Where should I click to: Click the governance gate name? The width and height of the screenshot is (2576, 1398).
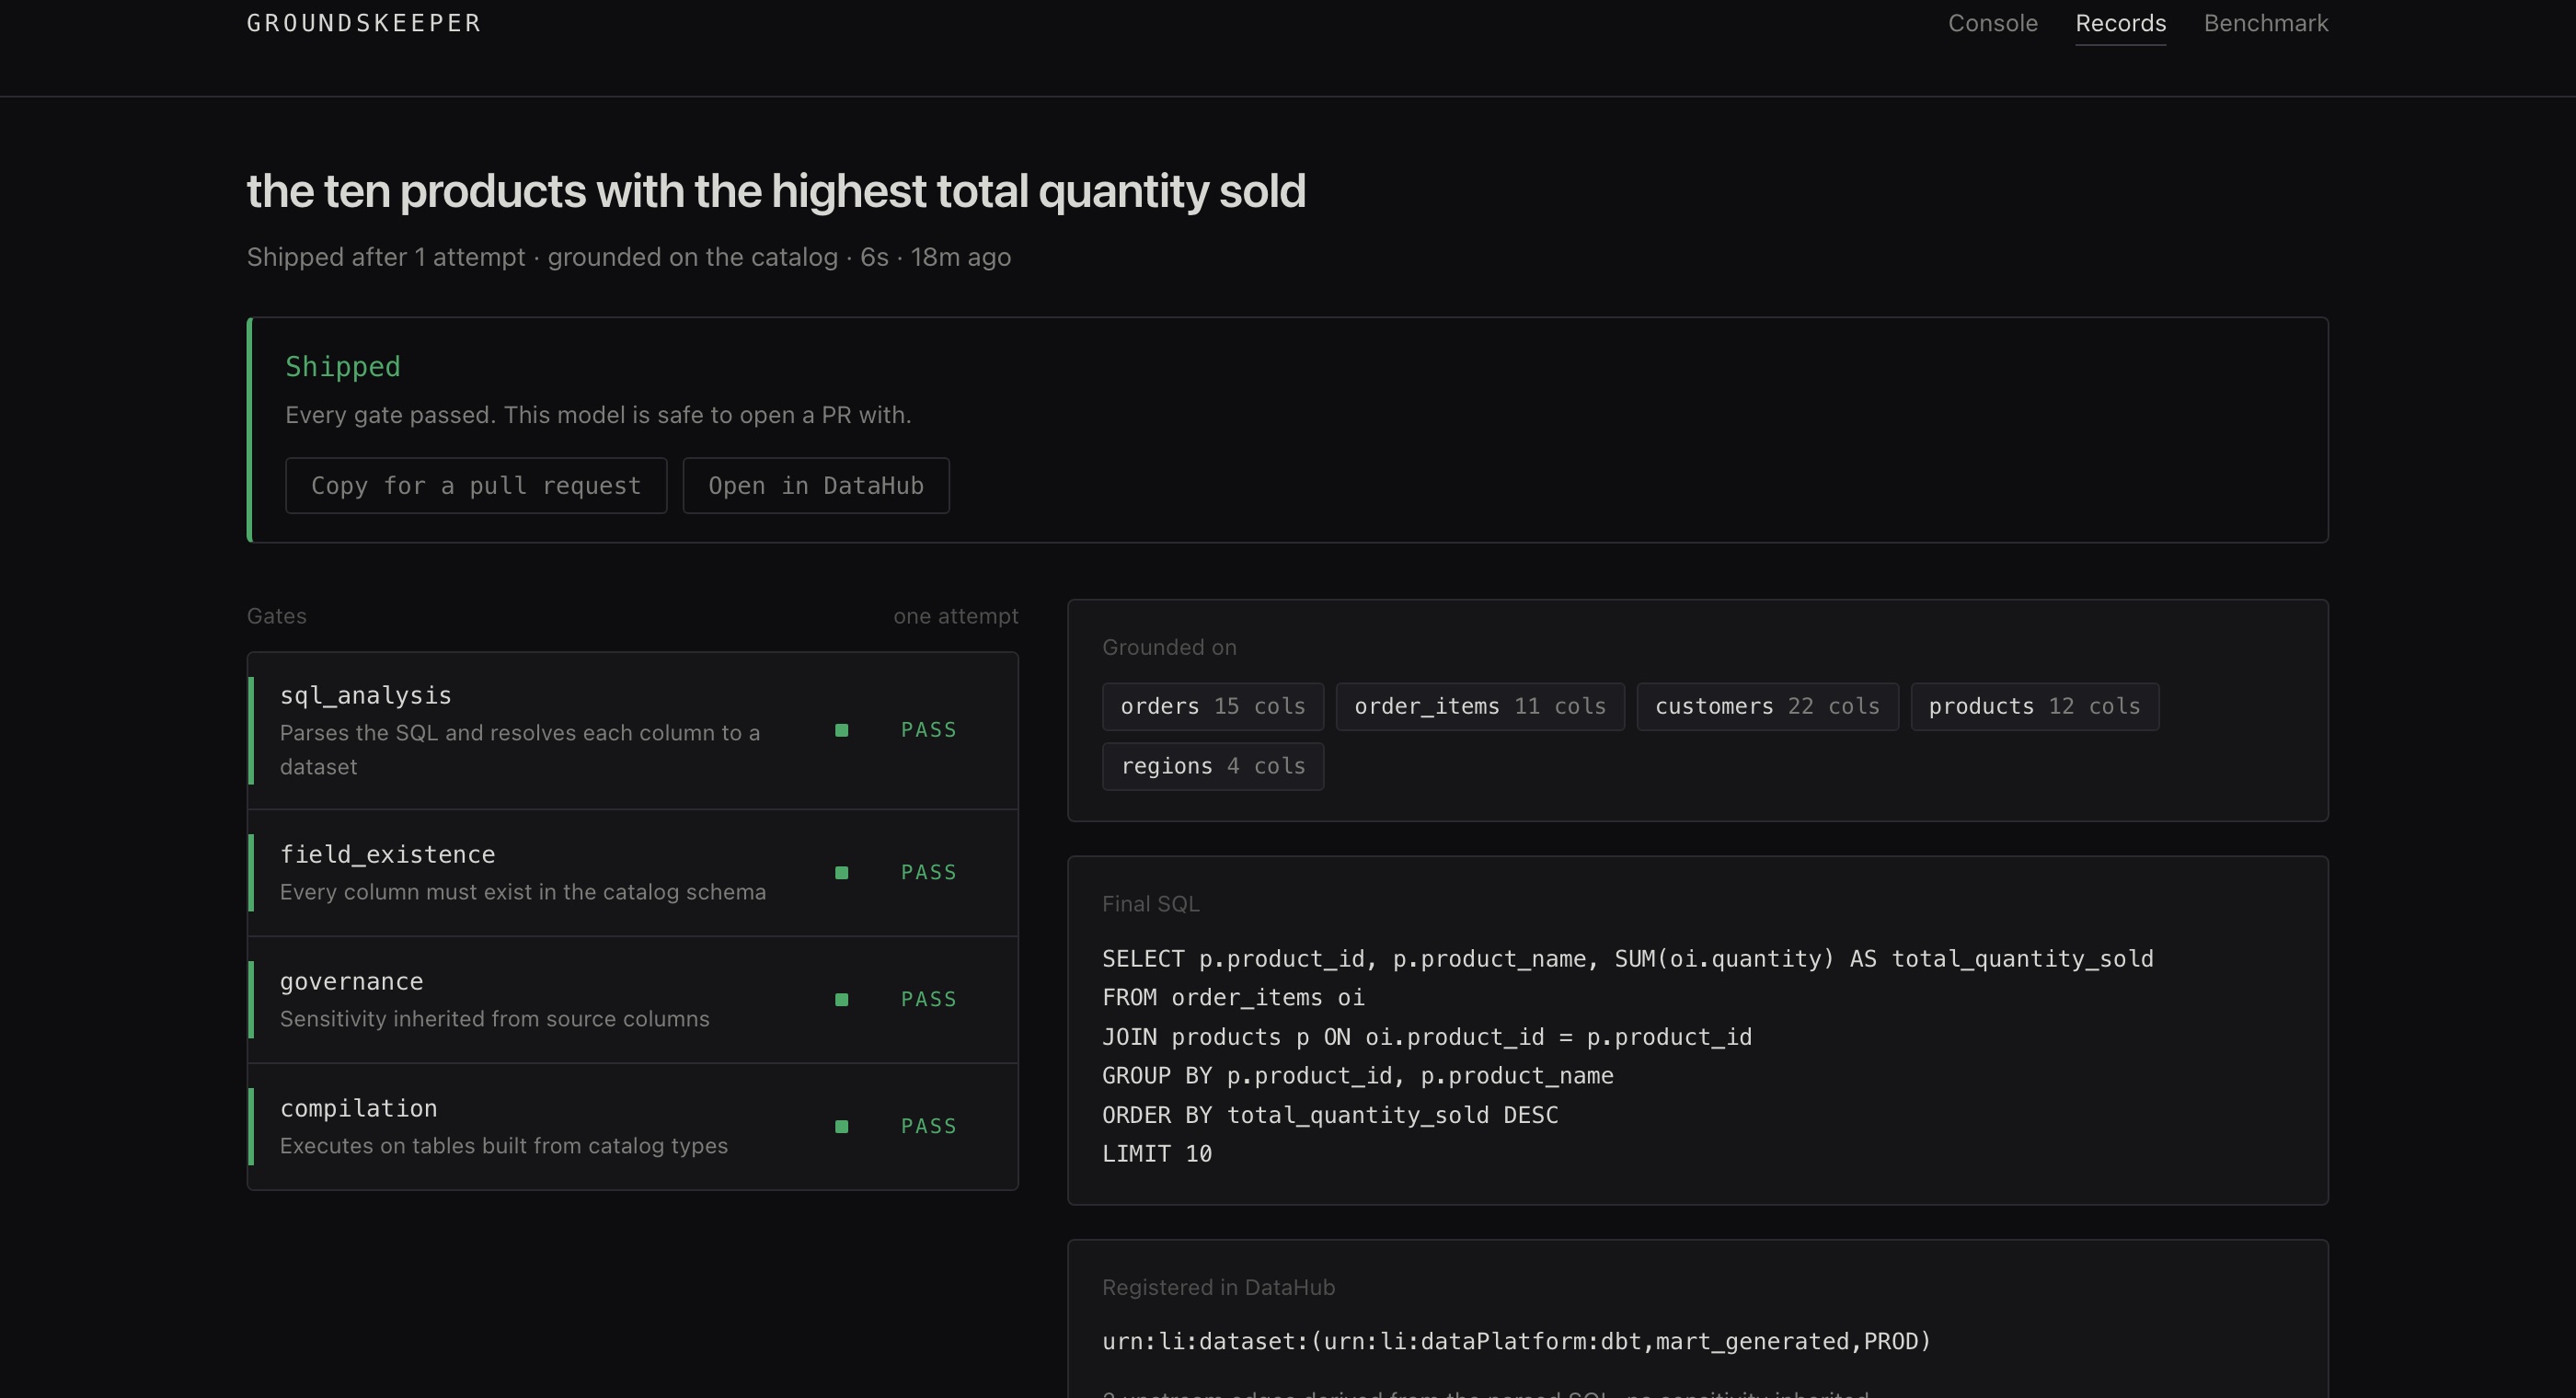[351, 982]
